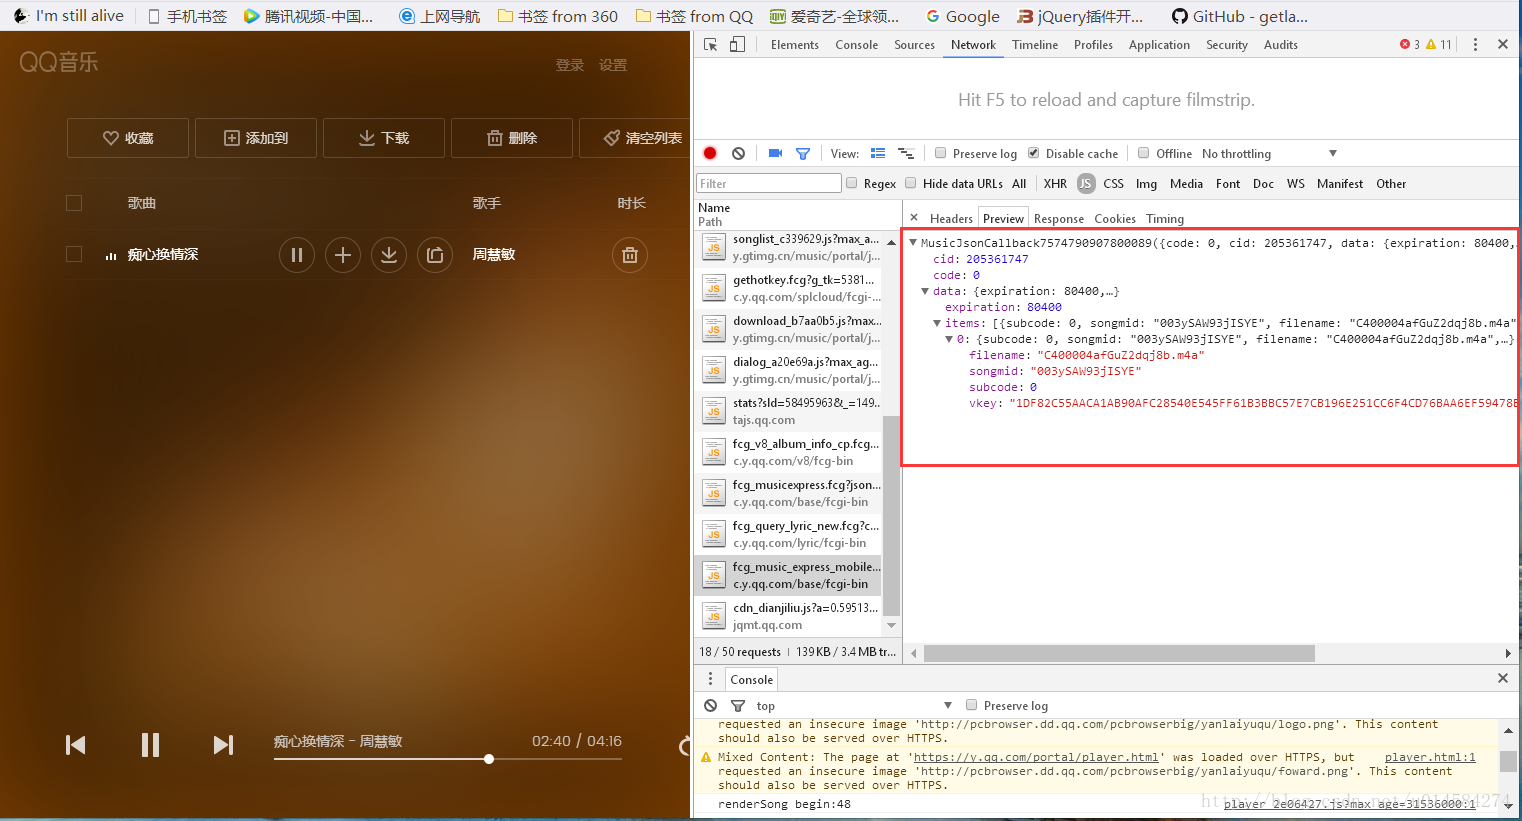Viewport: 1522px width, 821px height.
Task: Check the select-all songs checkbox in header
Action: [74, 203]
